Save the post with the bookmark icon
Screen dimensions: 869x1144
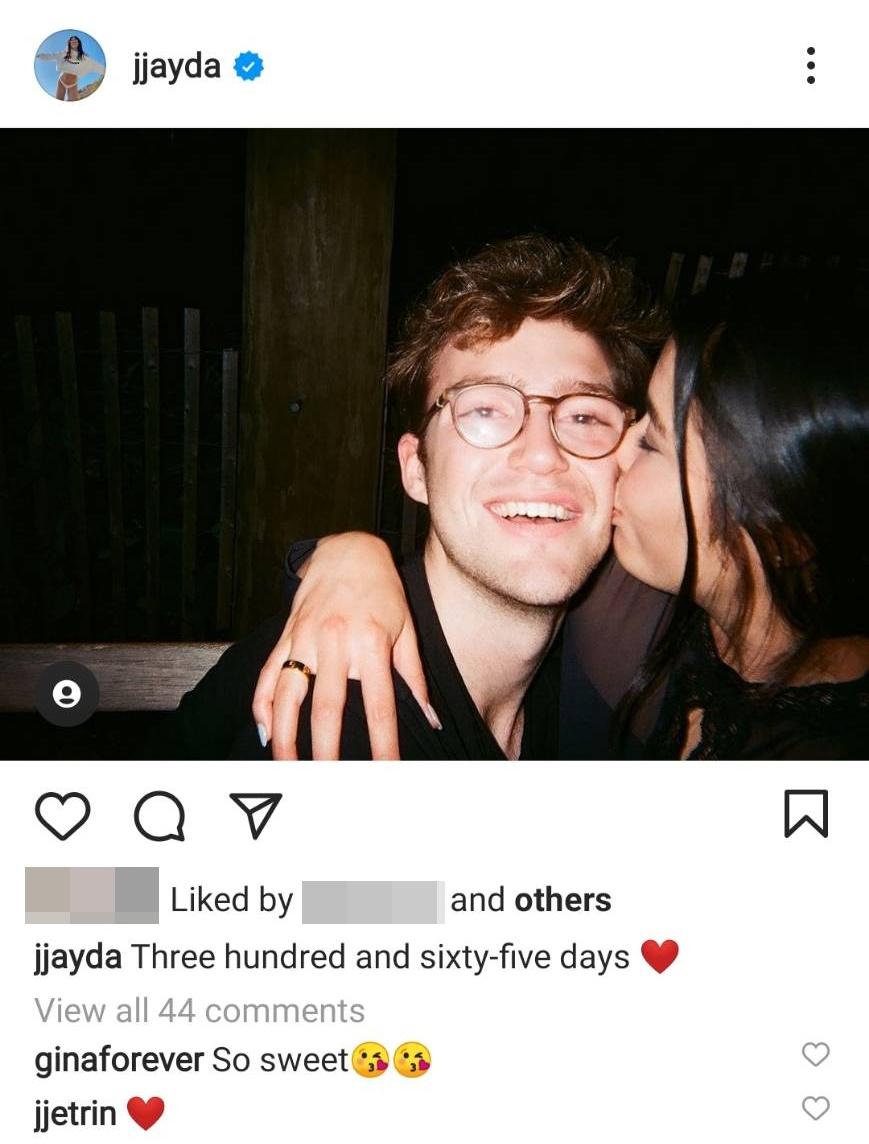point(806,813)
